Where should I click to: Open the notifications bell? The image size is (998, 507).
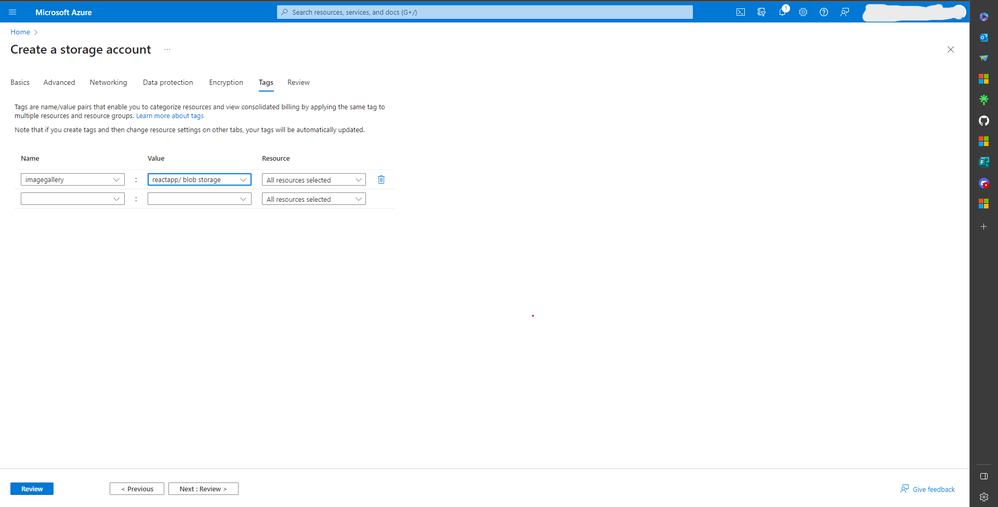coord(782,12)
